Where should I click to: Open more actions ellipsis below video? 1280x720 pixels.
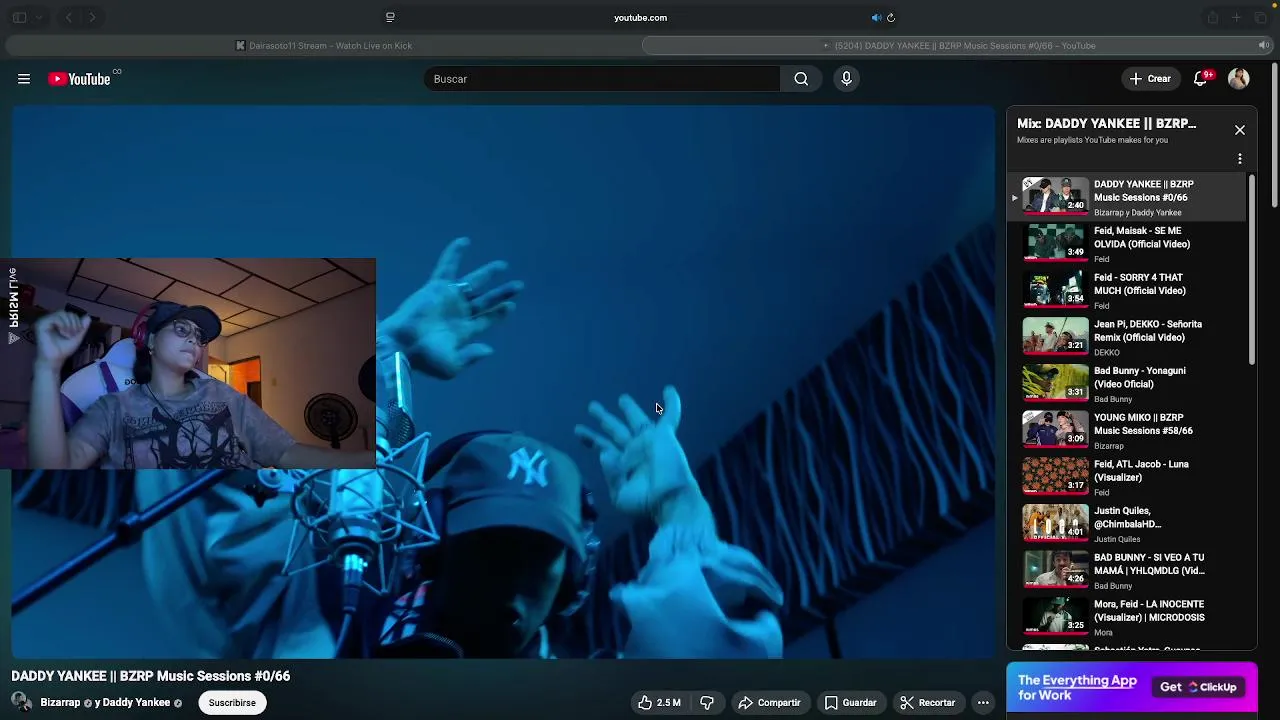(983, 703)
